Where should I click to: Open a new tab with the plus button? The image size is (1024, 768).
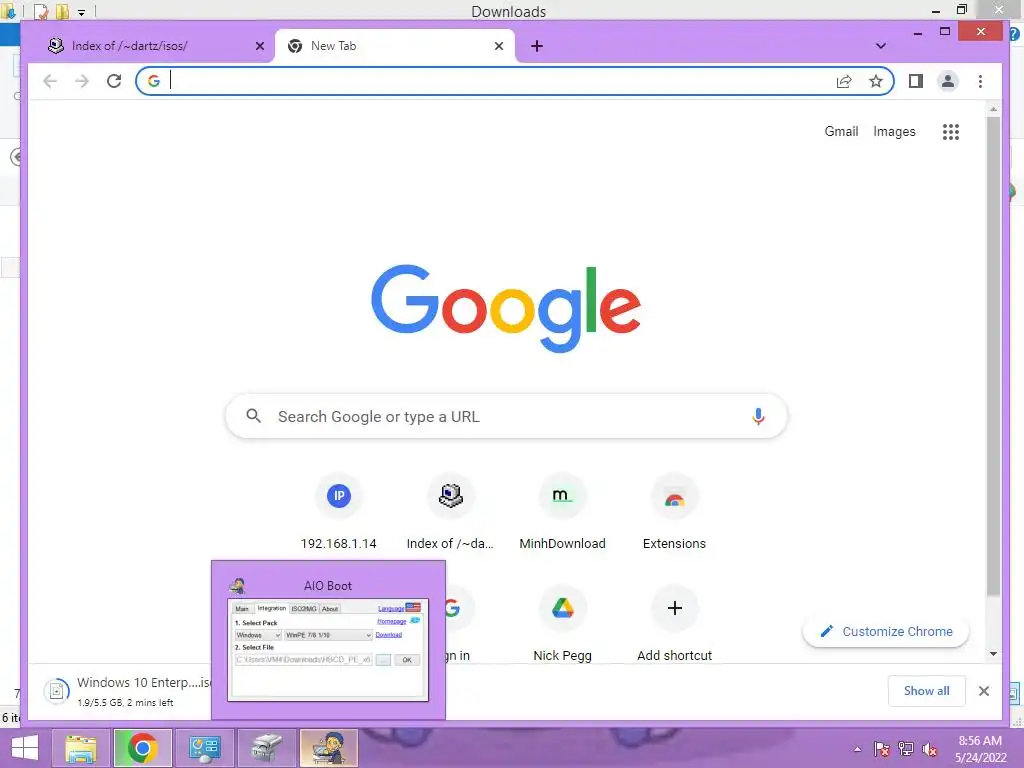tap(537, 46)
